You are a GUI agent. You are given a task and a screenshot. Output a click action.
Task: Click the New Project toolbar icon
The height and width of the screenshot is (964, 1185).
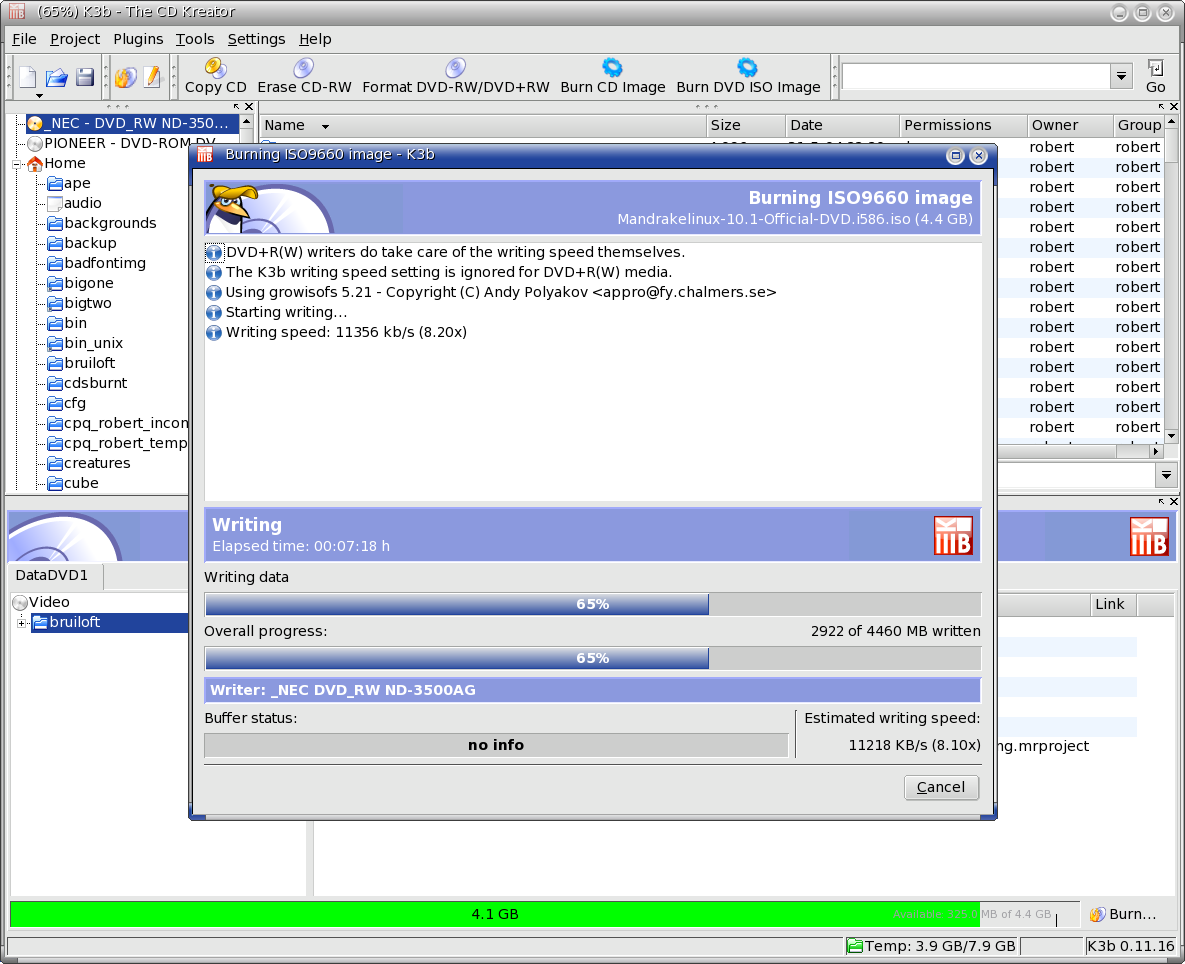28,78
